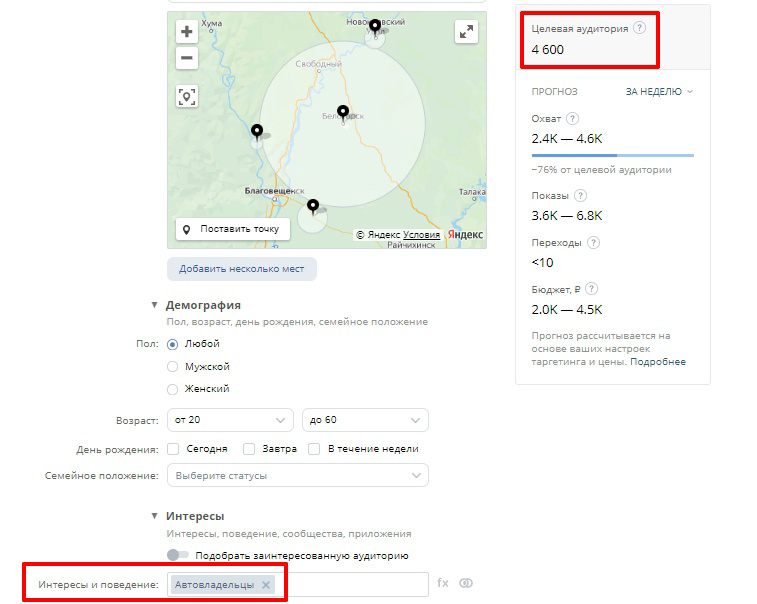Click impressions value 3.6K — 6.8K

(567, 215)
